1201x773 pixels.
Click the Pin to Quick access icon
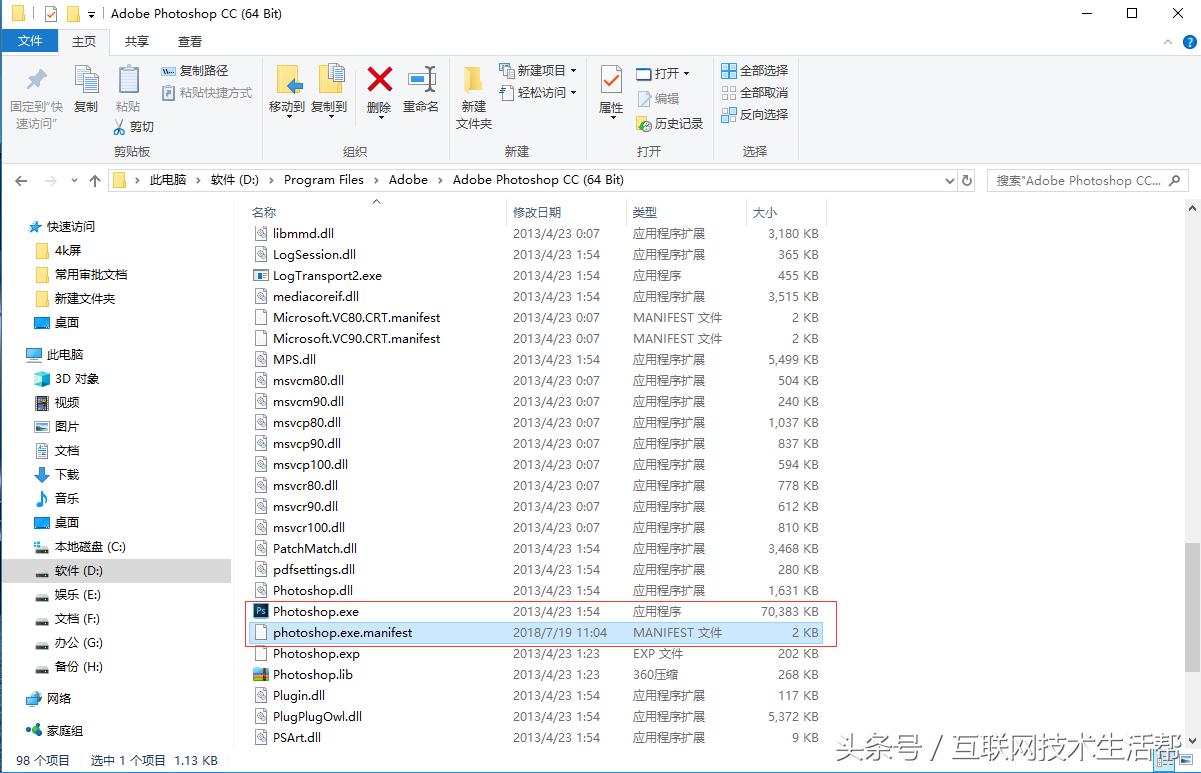coord(37,80)
